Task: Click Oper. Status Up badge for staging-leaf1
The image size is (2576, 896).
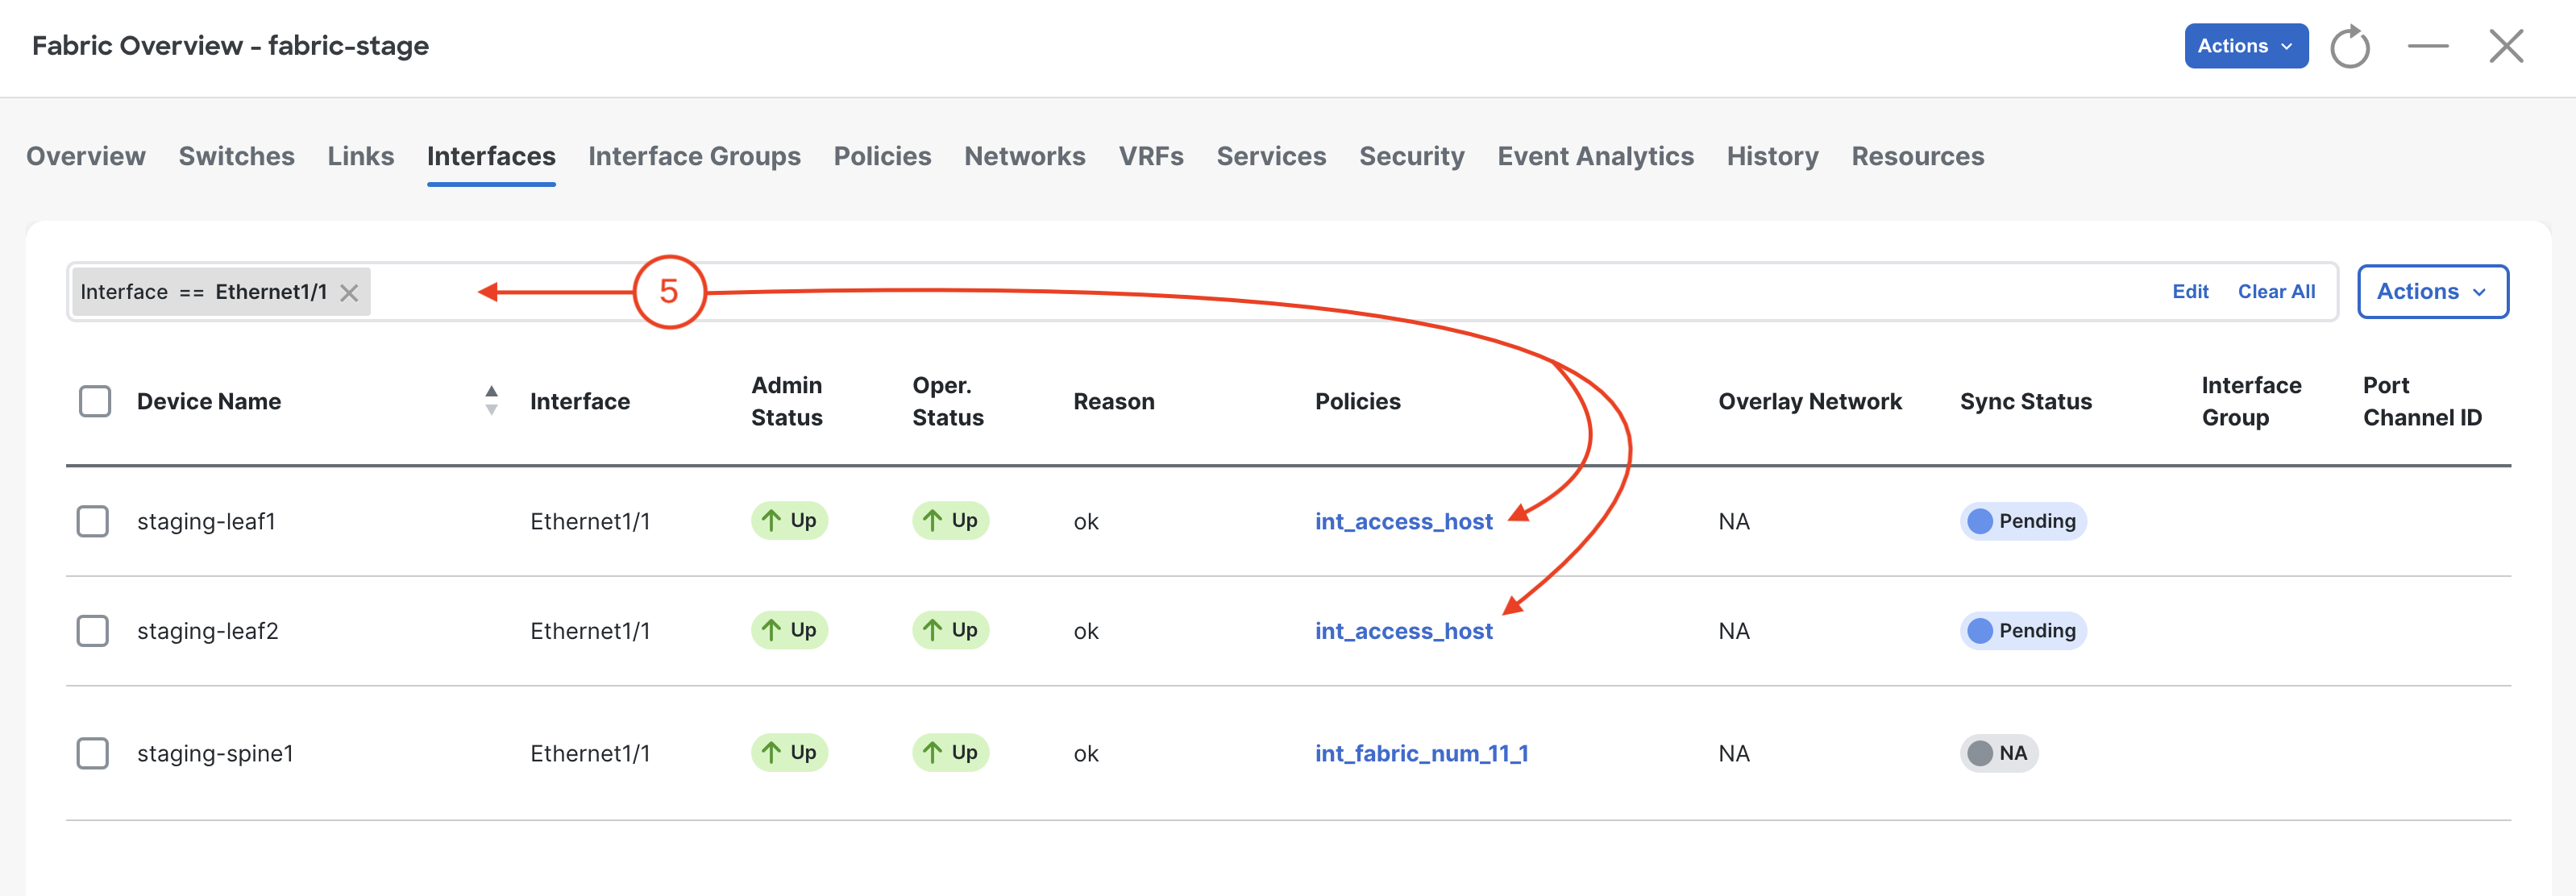Action: pyautogui.click(x=950, y=520)
